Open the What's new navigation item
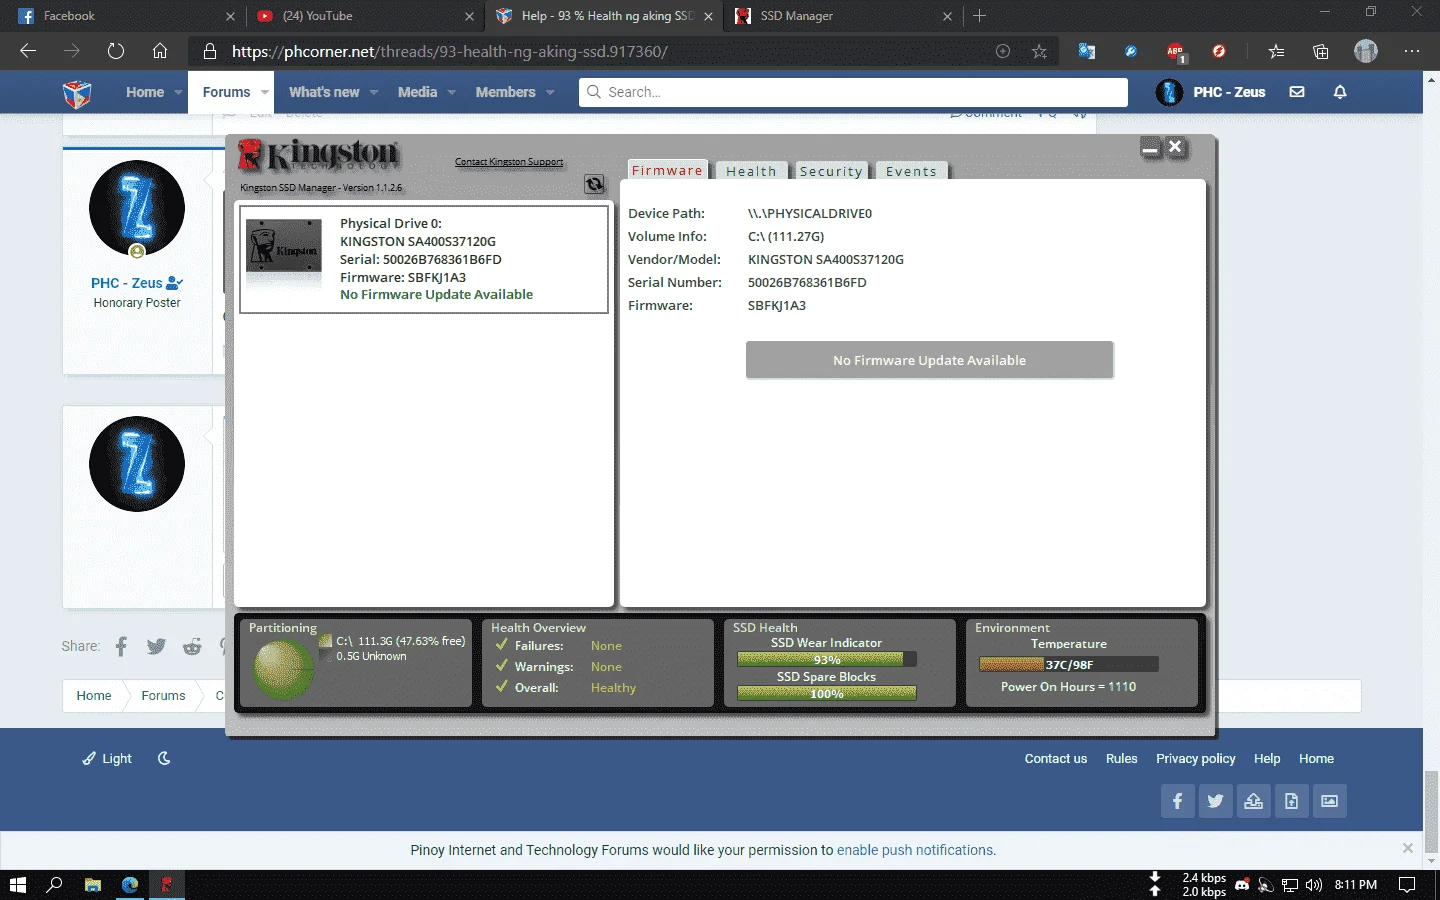Viewport: 1440px width, 900px height. coord(324,92)
